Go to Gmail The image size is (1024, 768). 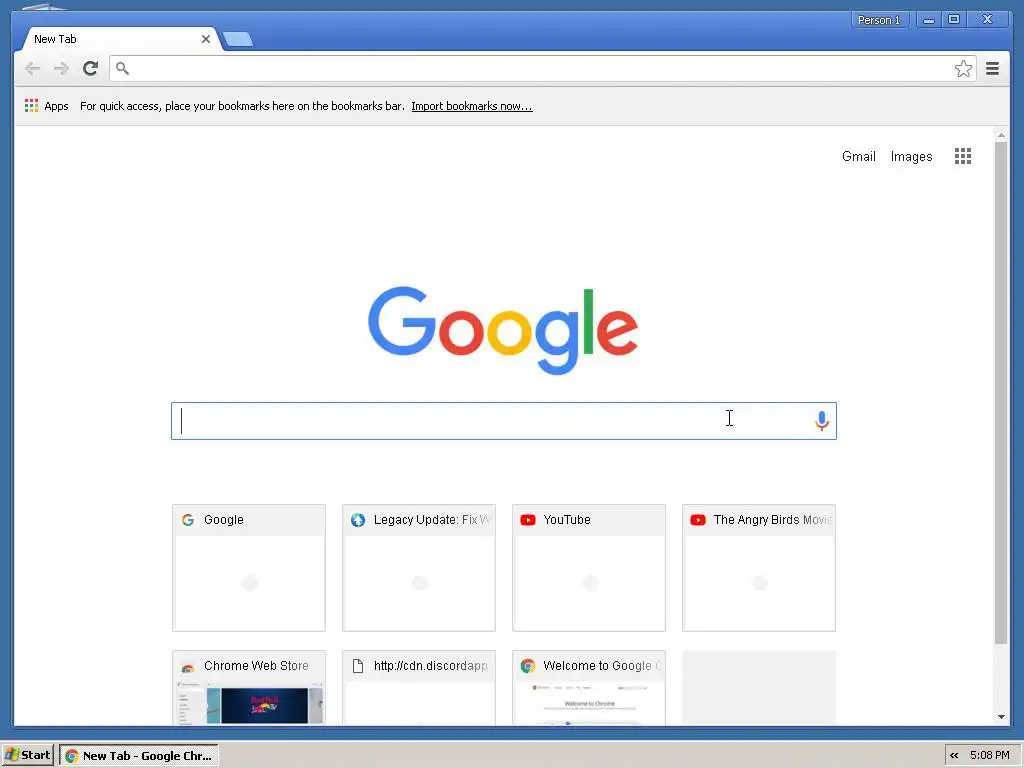tap(858, 156)
